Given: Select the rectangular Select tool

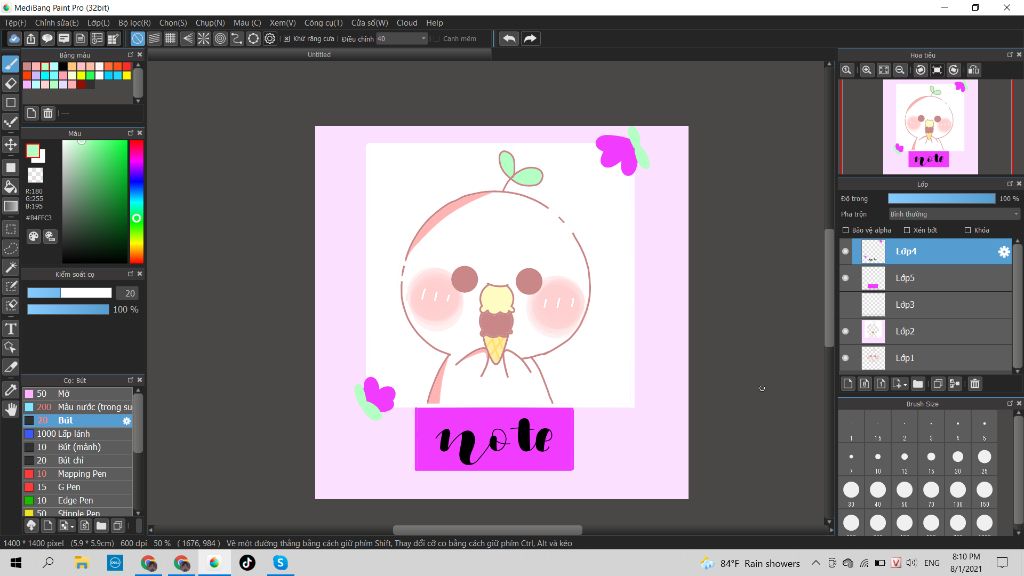Looking at the screenshot, I should pyautogui.click(x=10, y=229).
